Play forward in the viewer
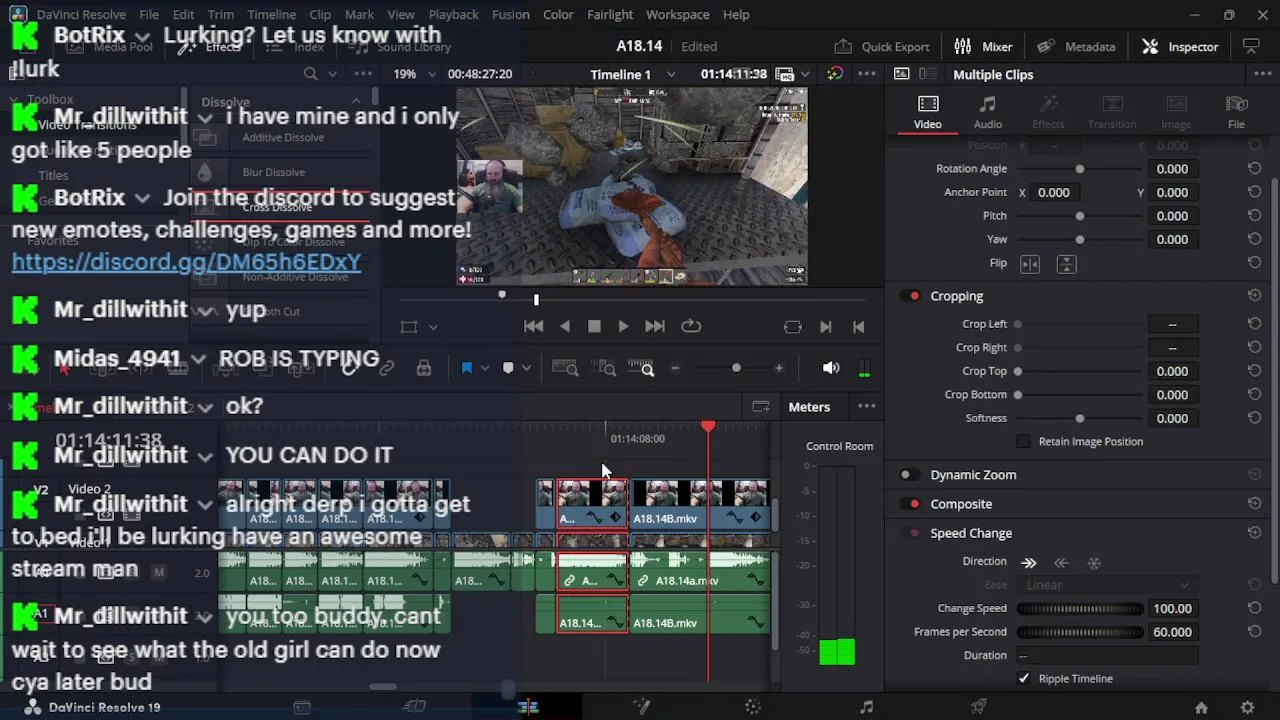The width and height of the screenshot is (1280, 720). 623,326
